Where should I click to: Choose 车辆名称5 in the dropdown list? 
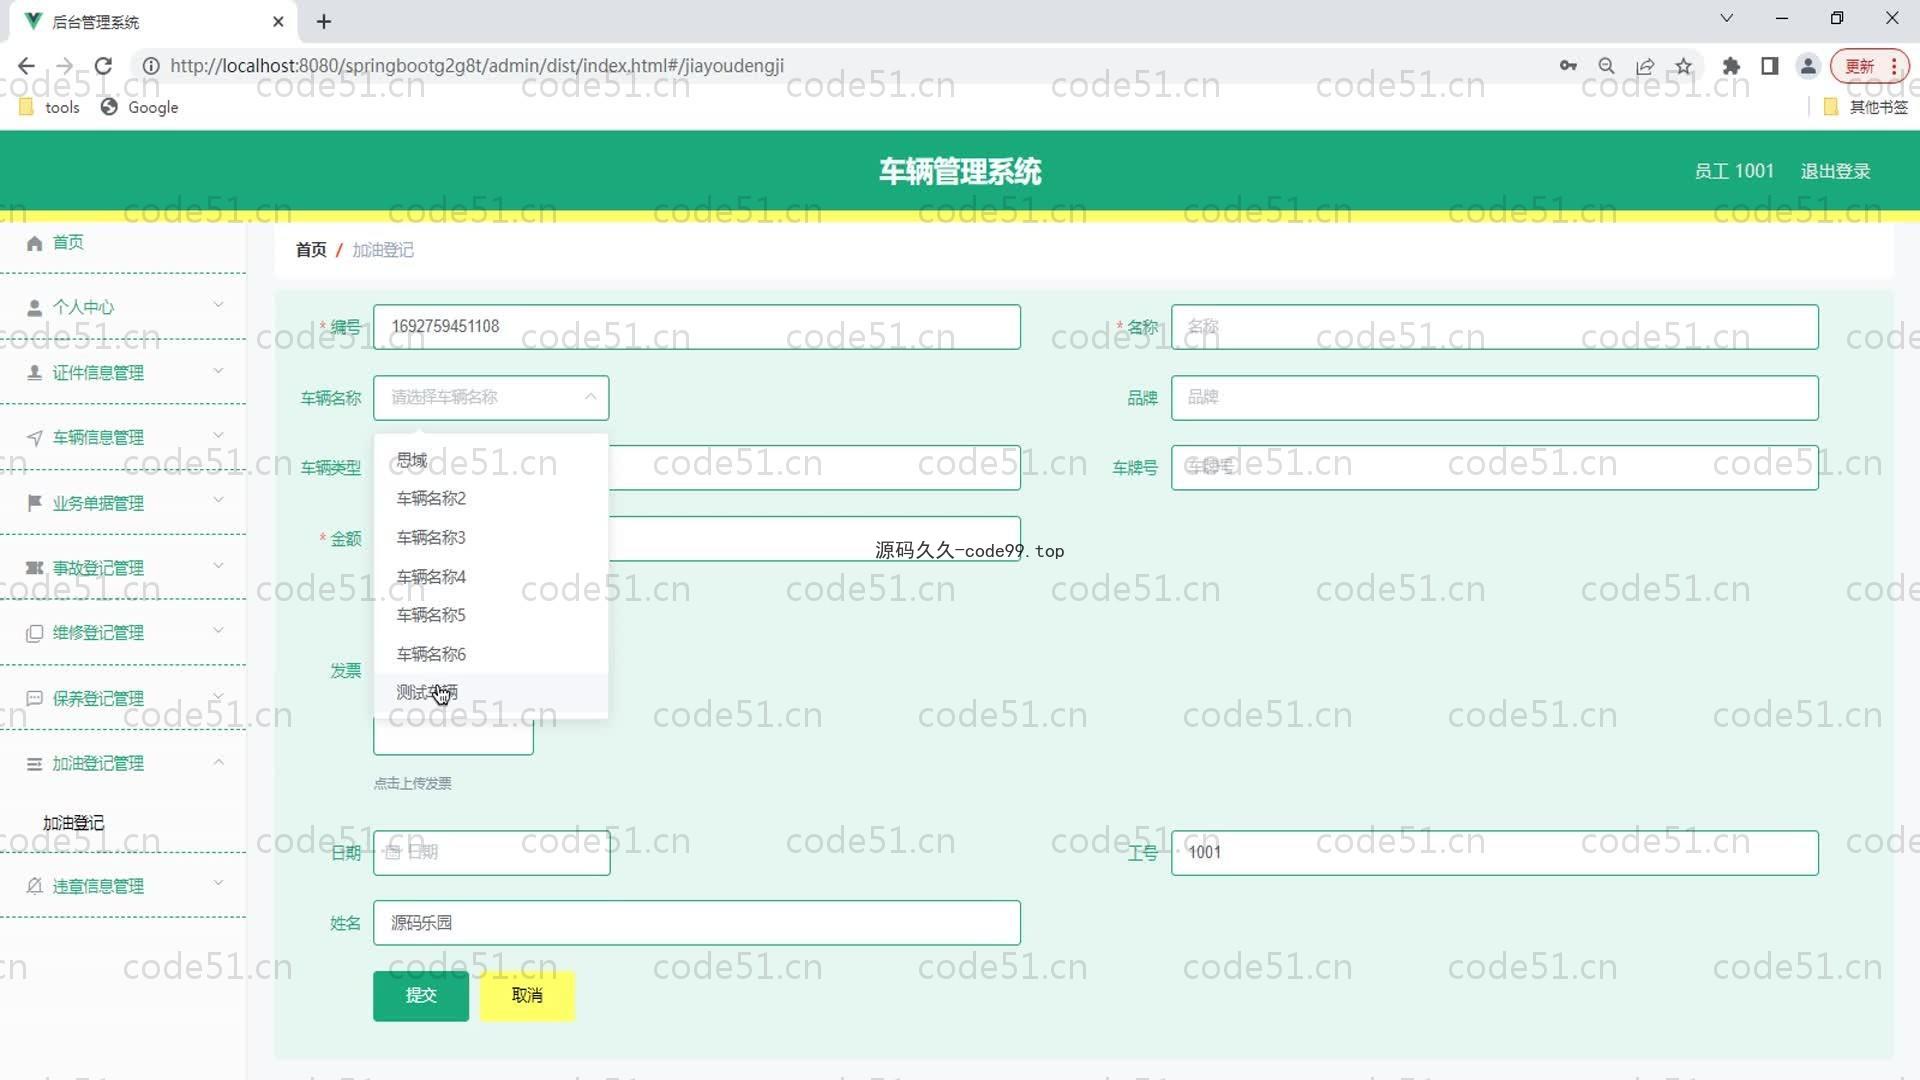pyautogui.click(x=491, y=615)
